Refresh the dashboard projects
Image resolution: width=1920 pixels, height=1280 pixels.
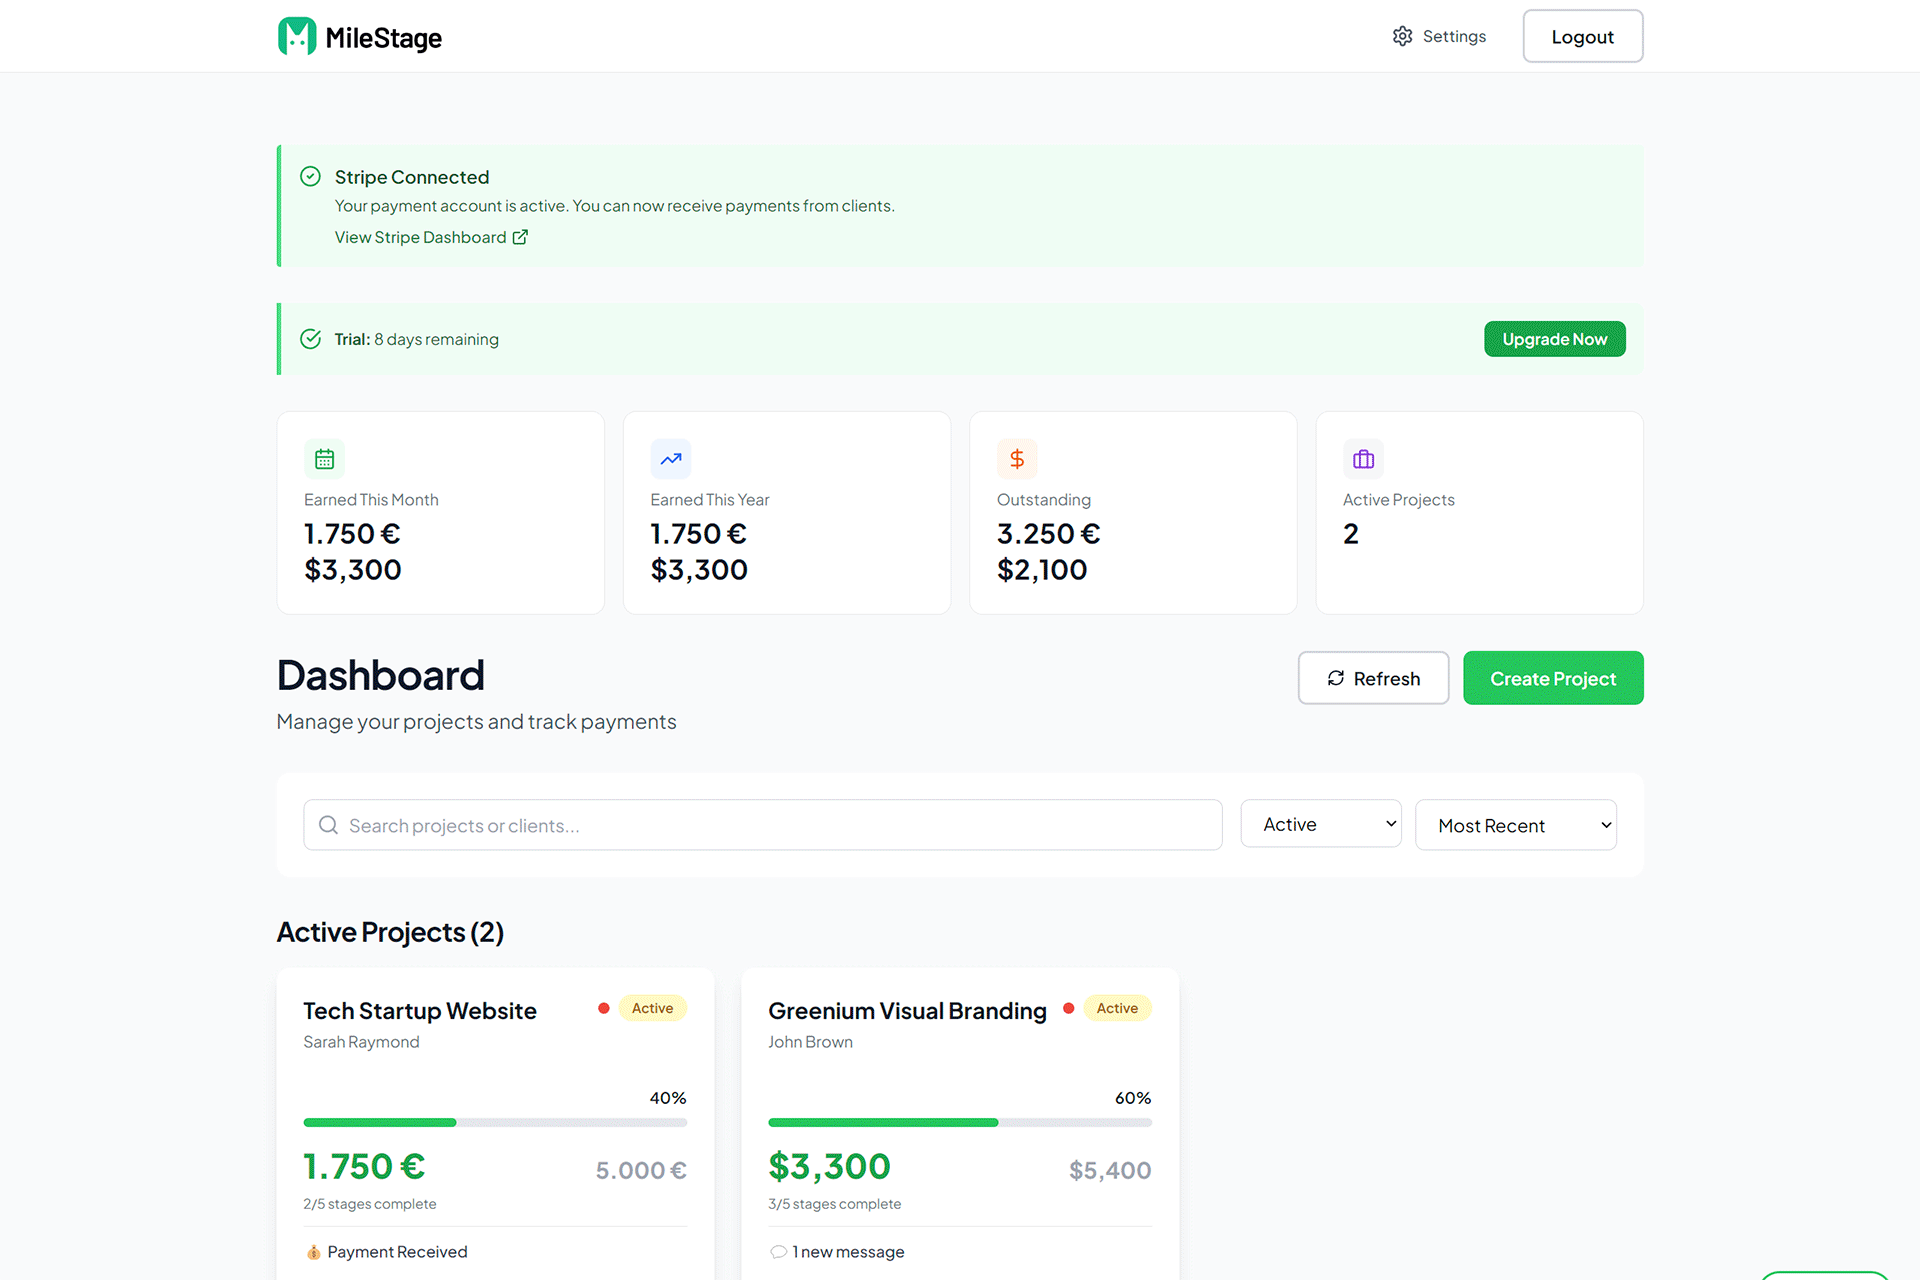click(1373, 678)
